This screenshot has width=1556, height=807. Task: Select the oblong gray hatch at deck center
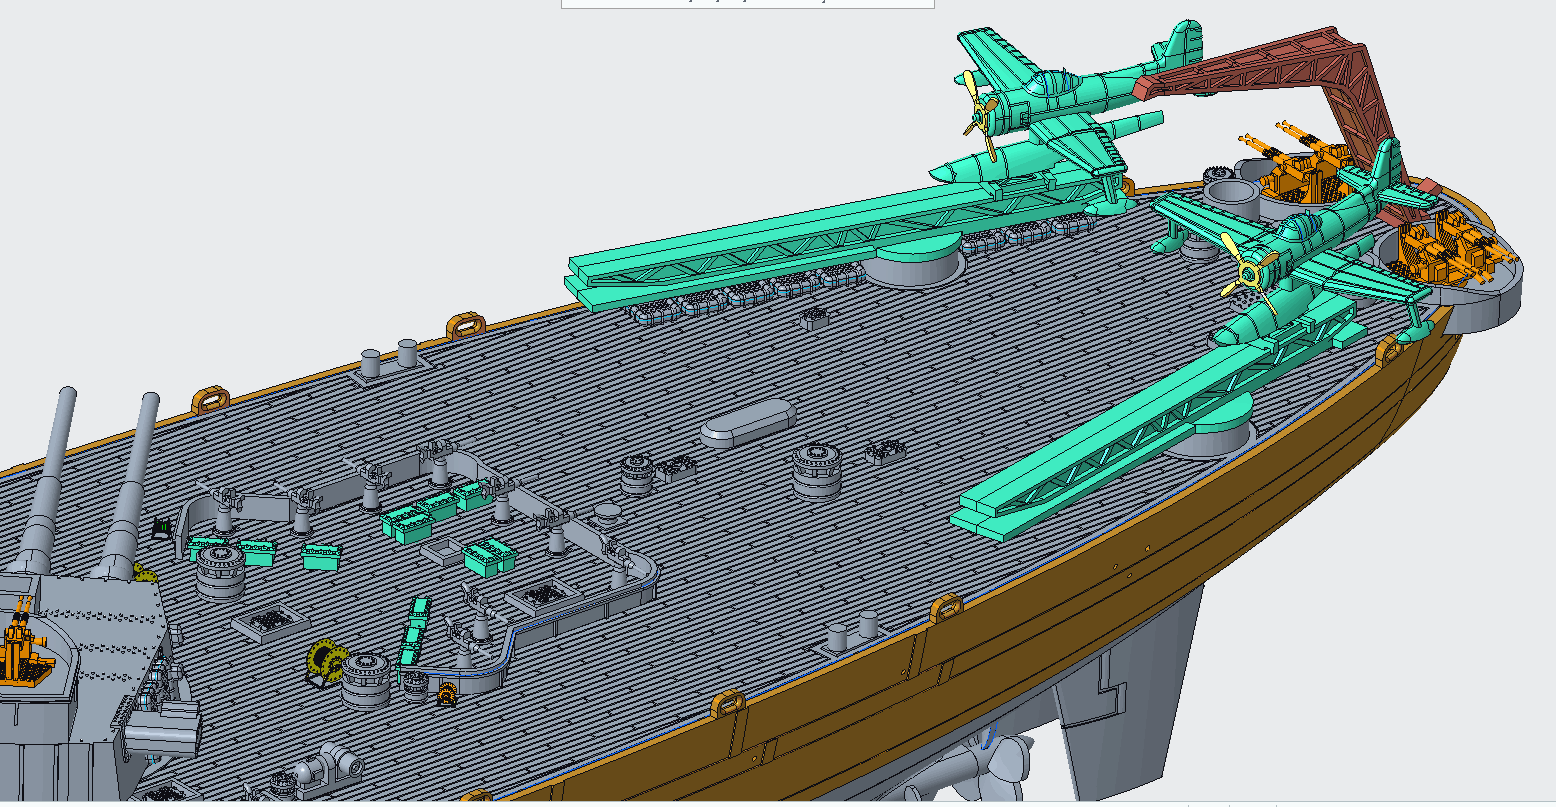click(748, 423)
